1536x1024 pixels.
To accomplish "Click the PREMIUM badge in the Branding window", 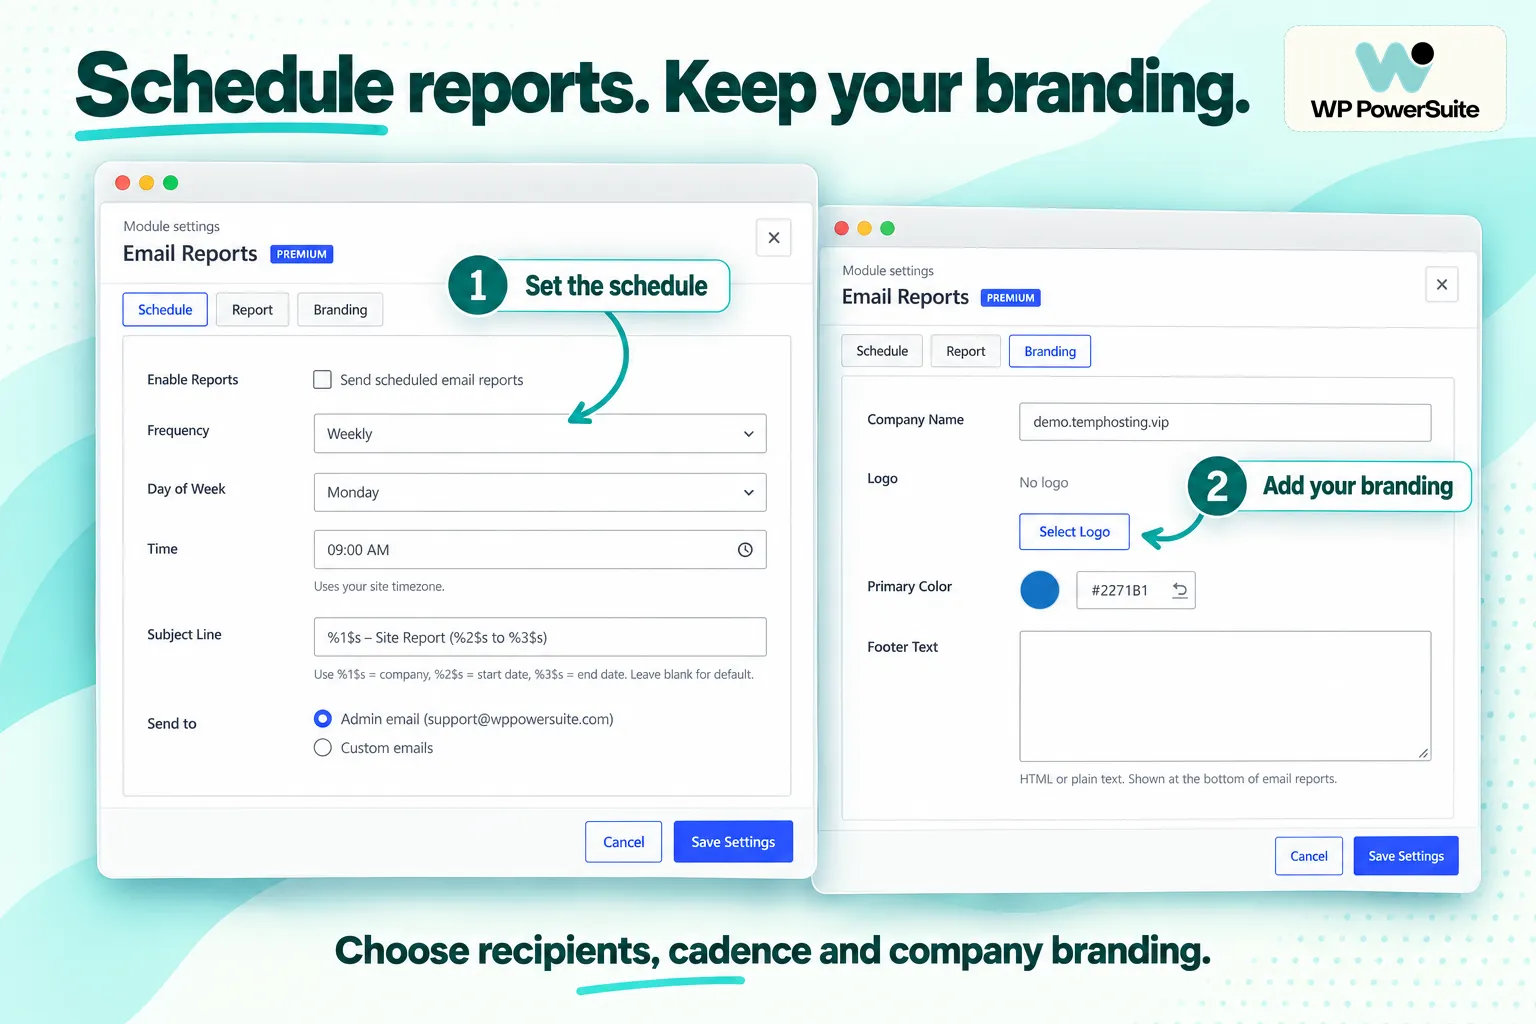I will point(1011,298).
